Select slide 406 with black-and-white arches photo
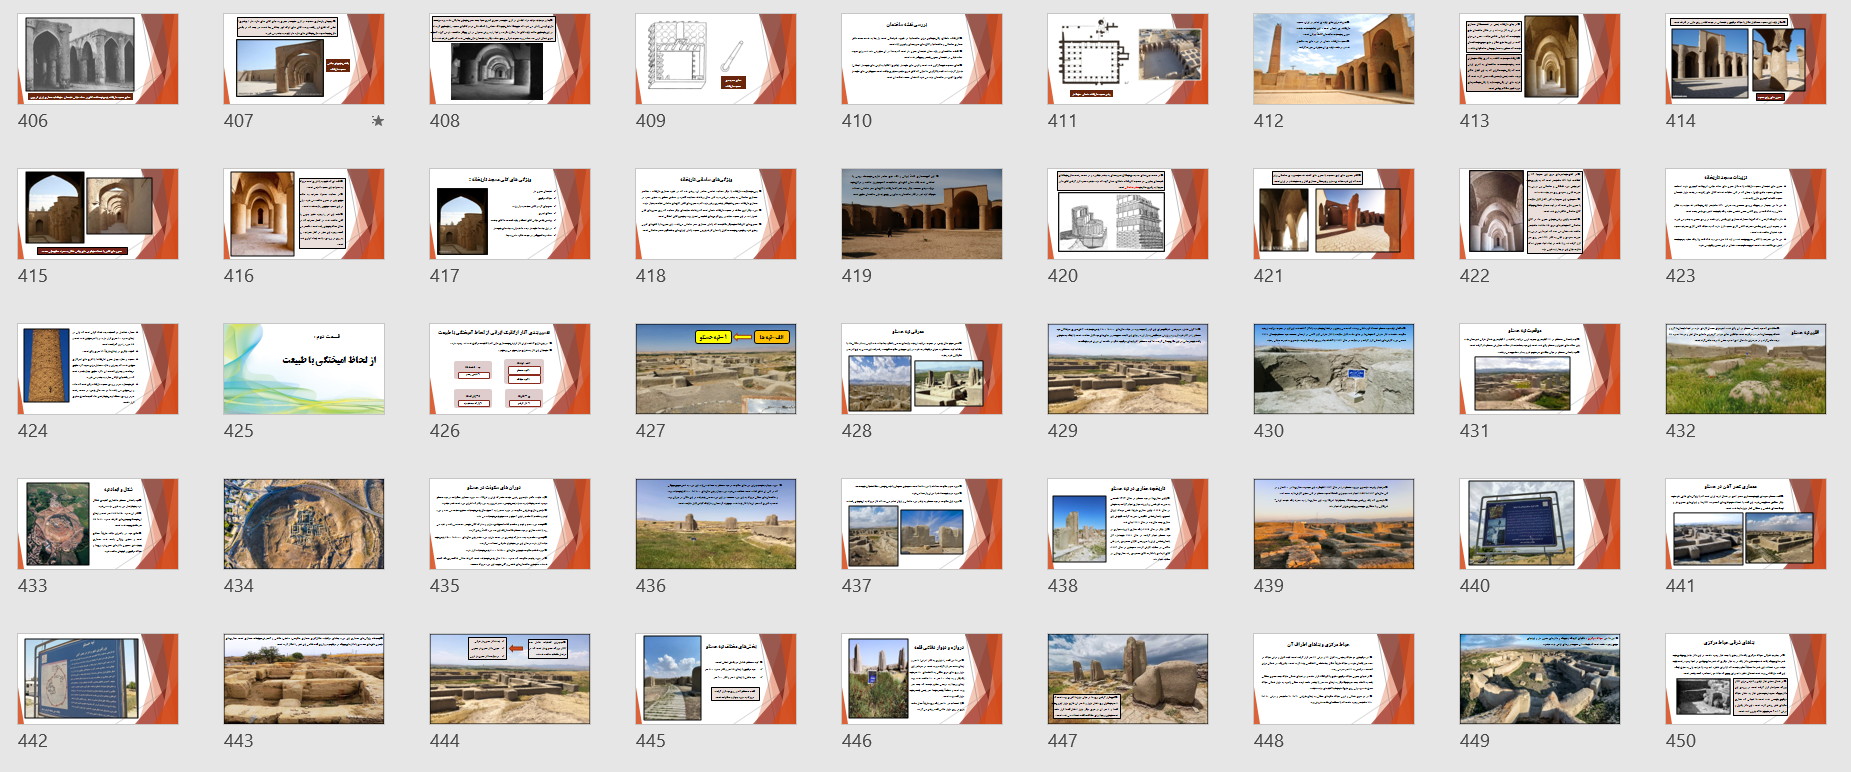Screen dimensions: 1851x772 pos(98,59)
